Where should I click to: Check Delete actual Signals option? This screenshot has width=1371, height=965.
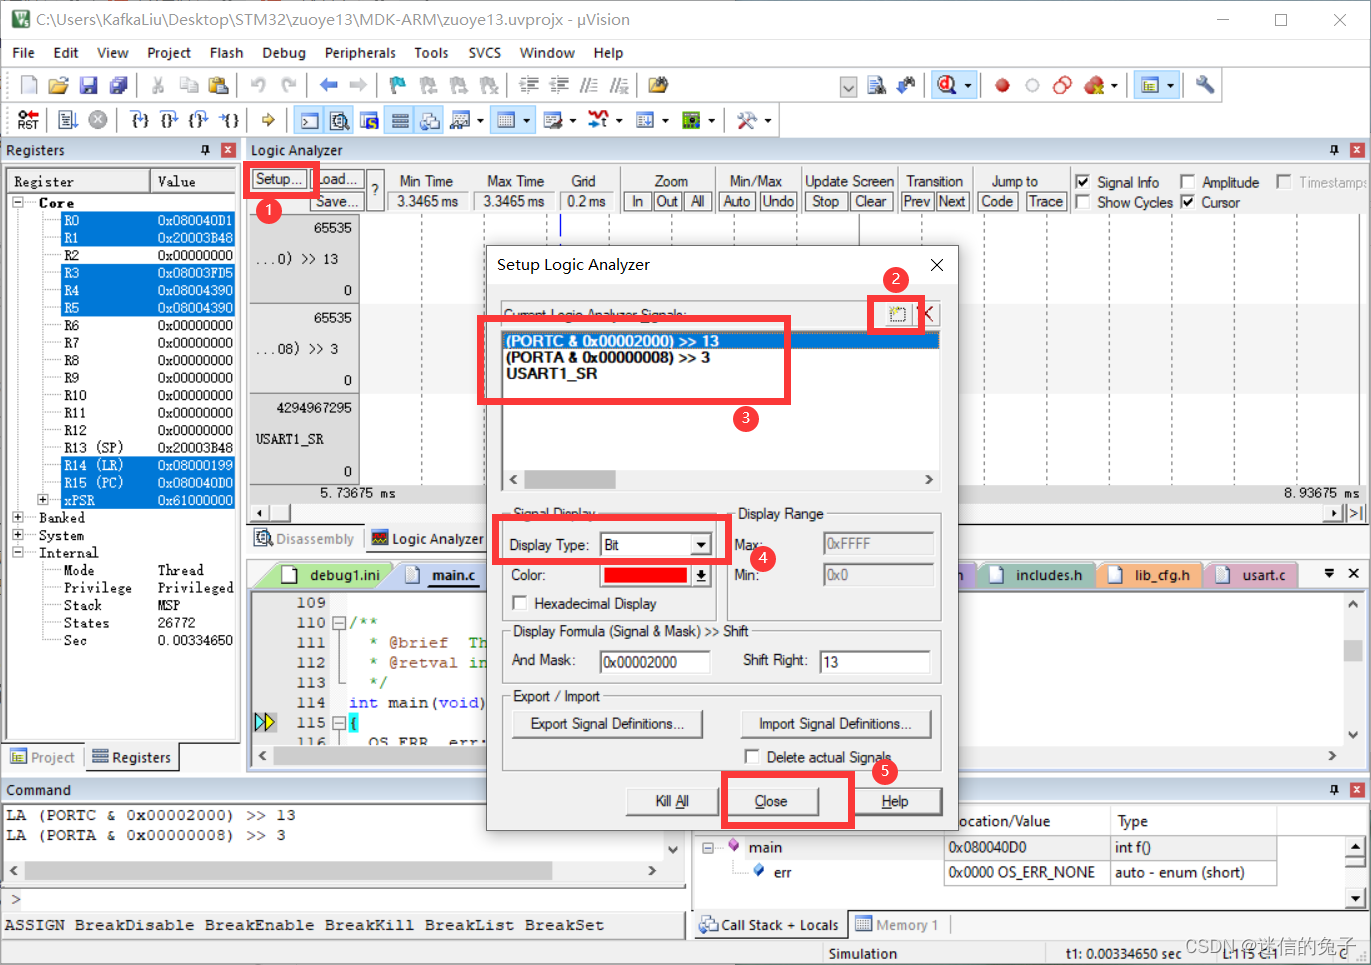[x=752, y=757]
